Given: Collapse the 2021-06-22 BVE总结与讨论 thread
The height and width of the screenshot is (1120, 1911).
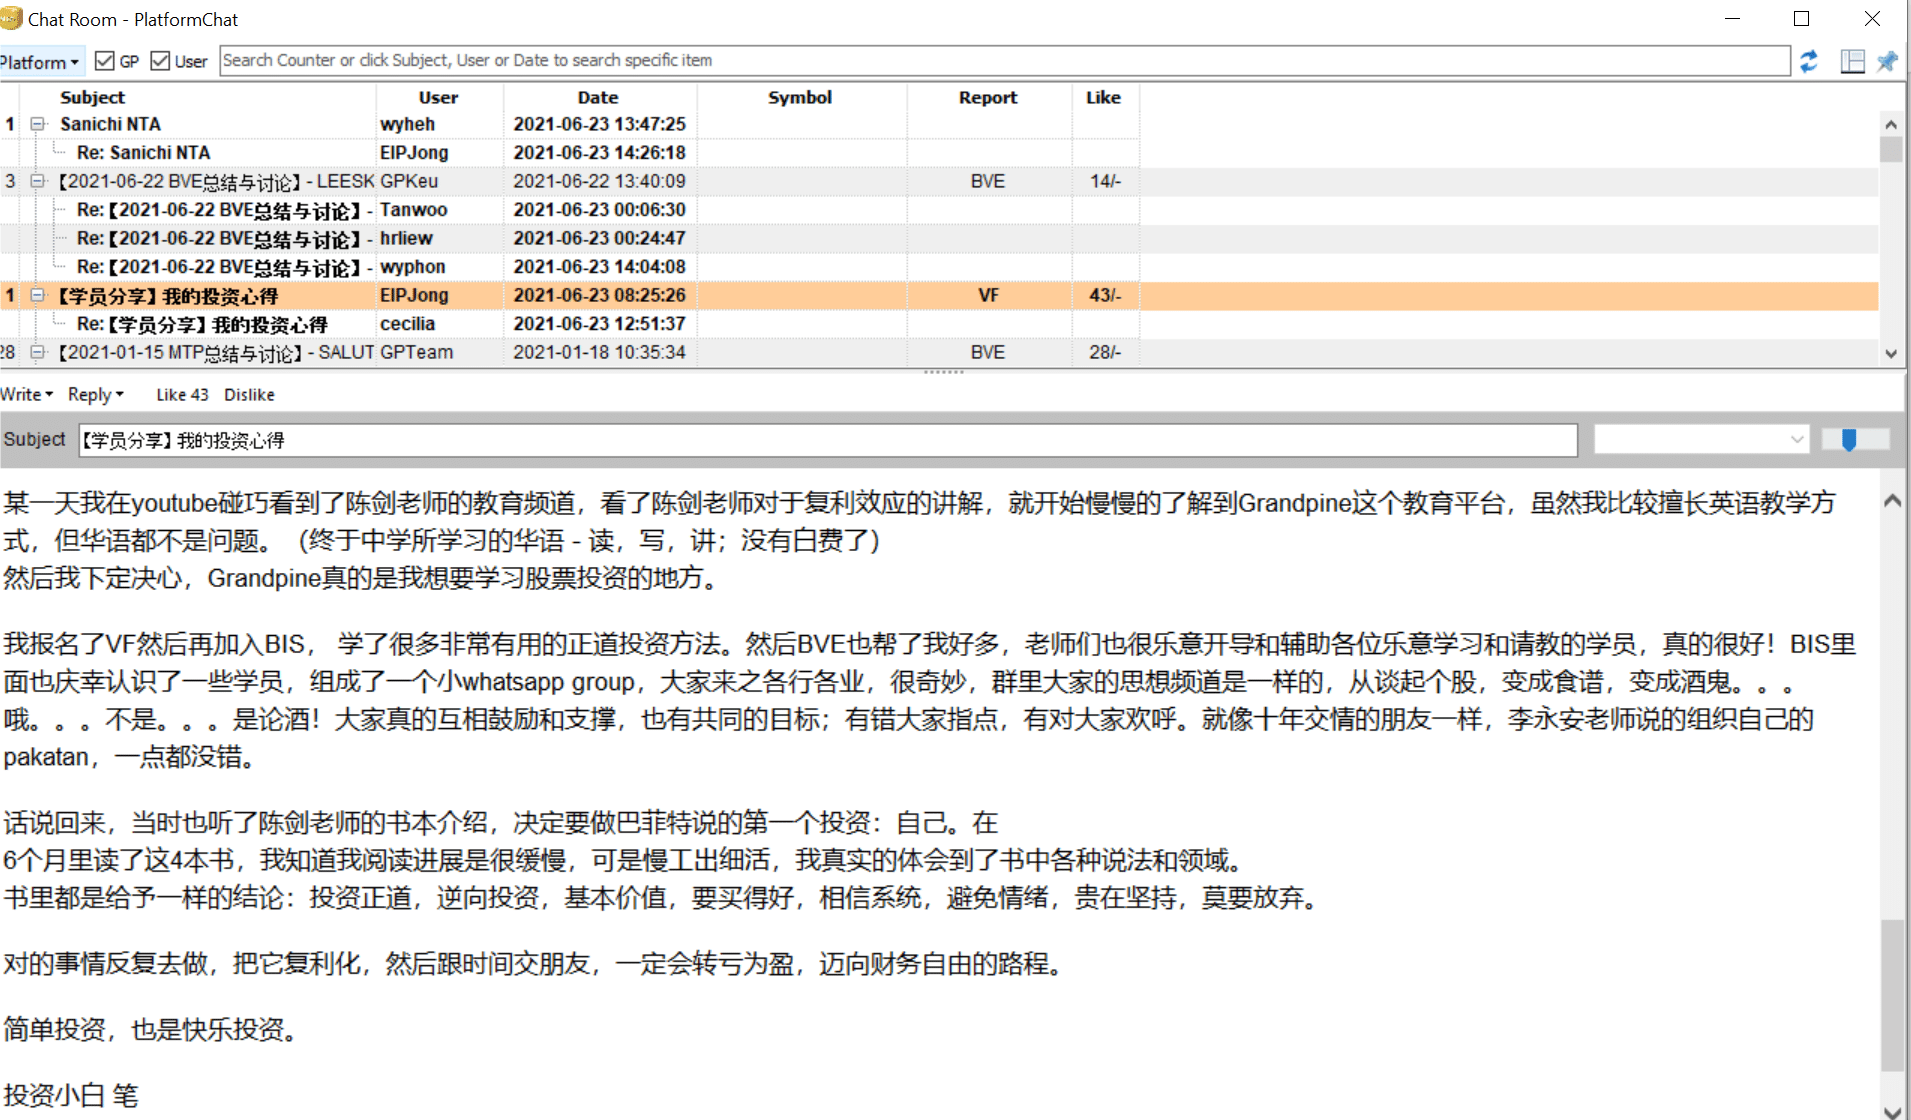Looking at the screenshot, I should 38,181.
